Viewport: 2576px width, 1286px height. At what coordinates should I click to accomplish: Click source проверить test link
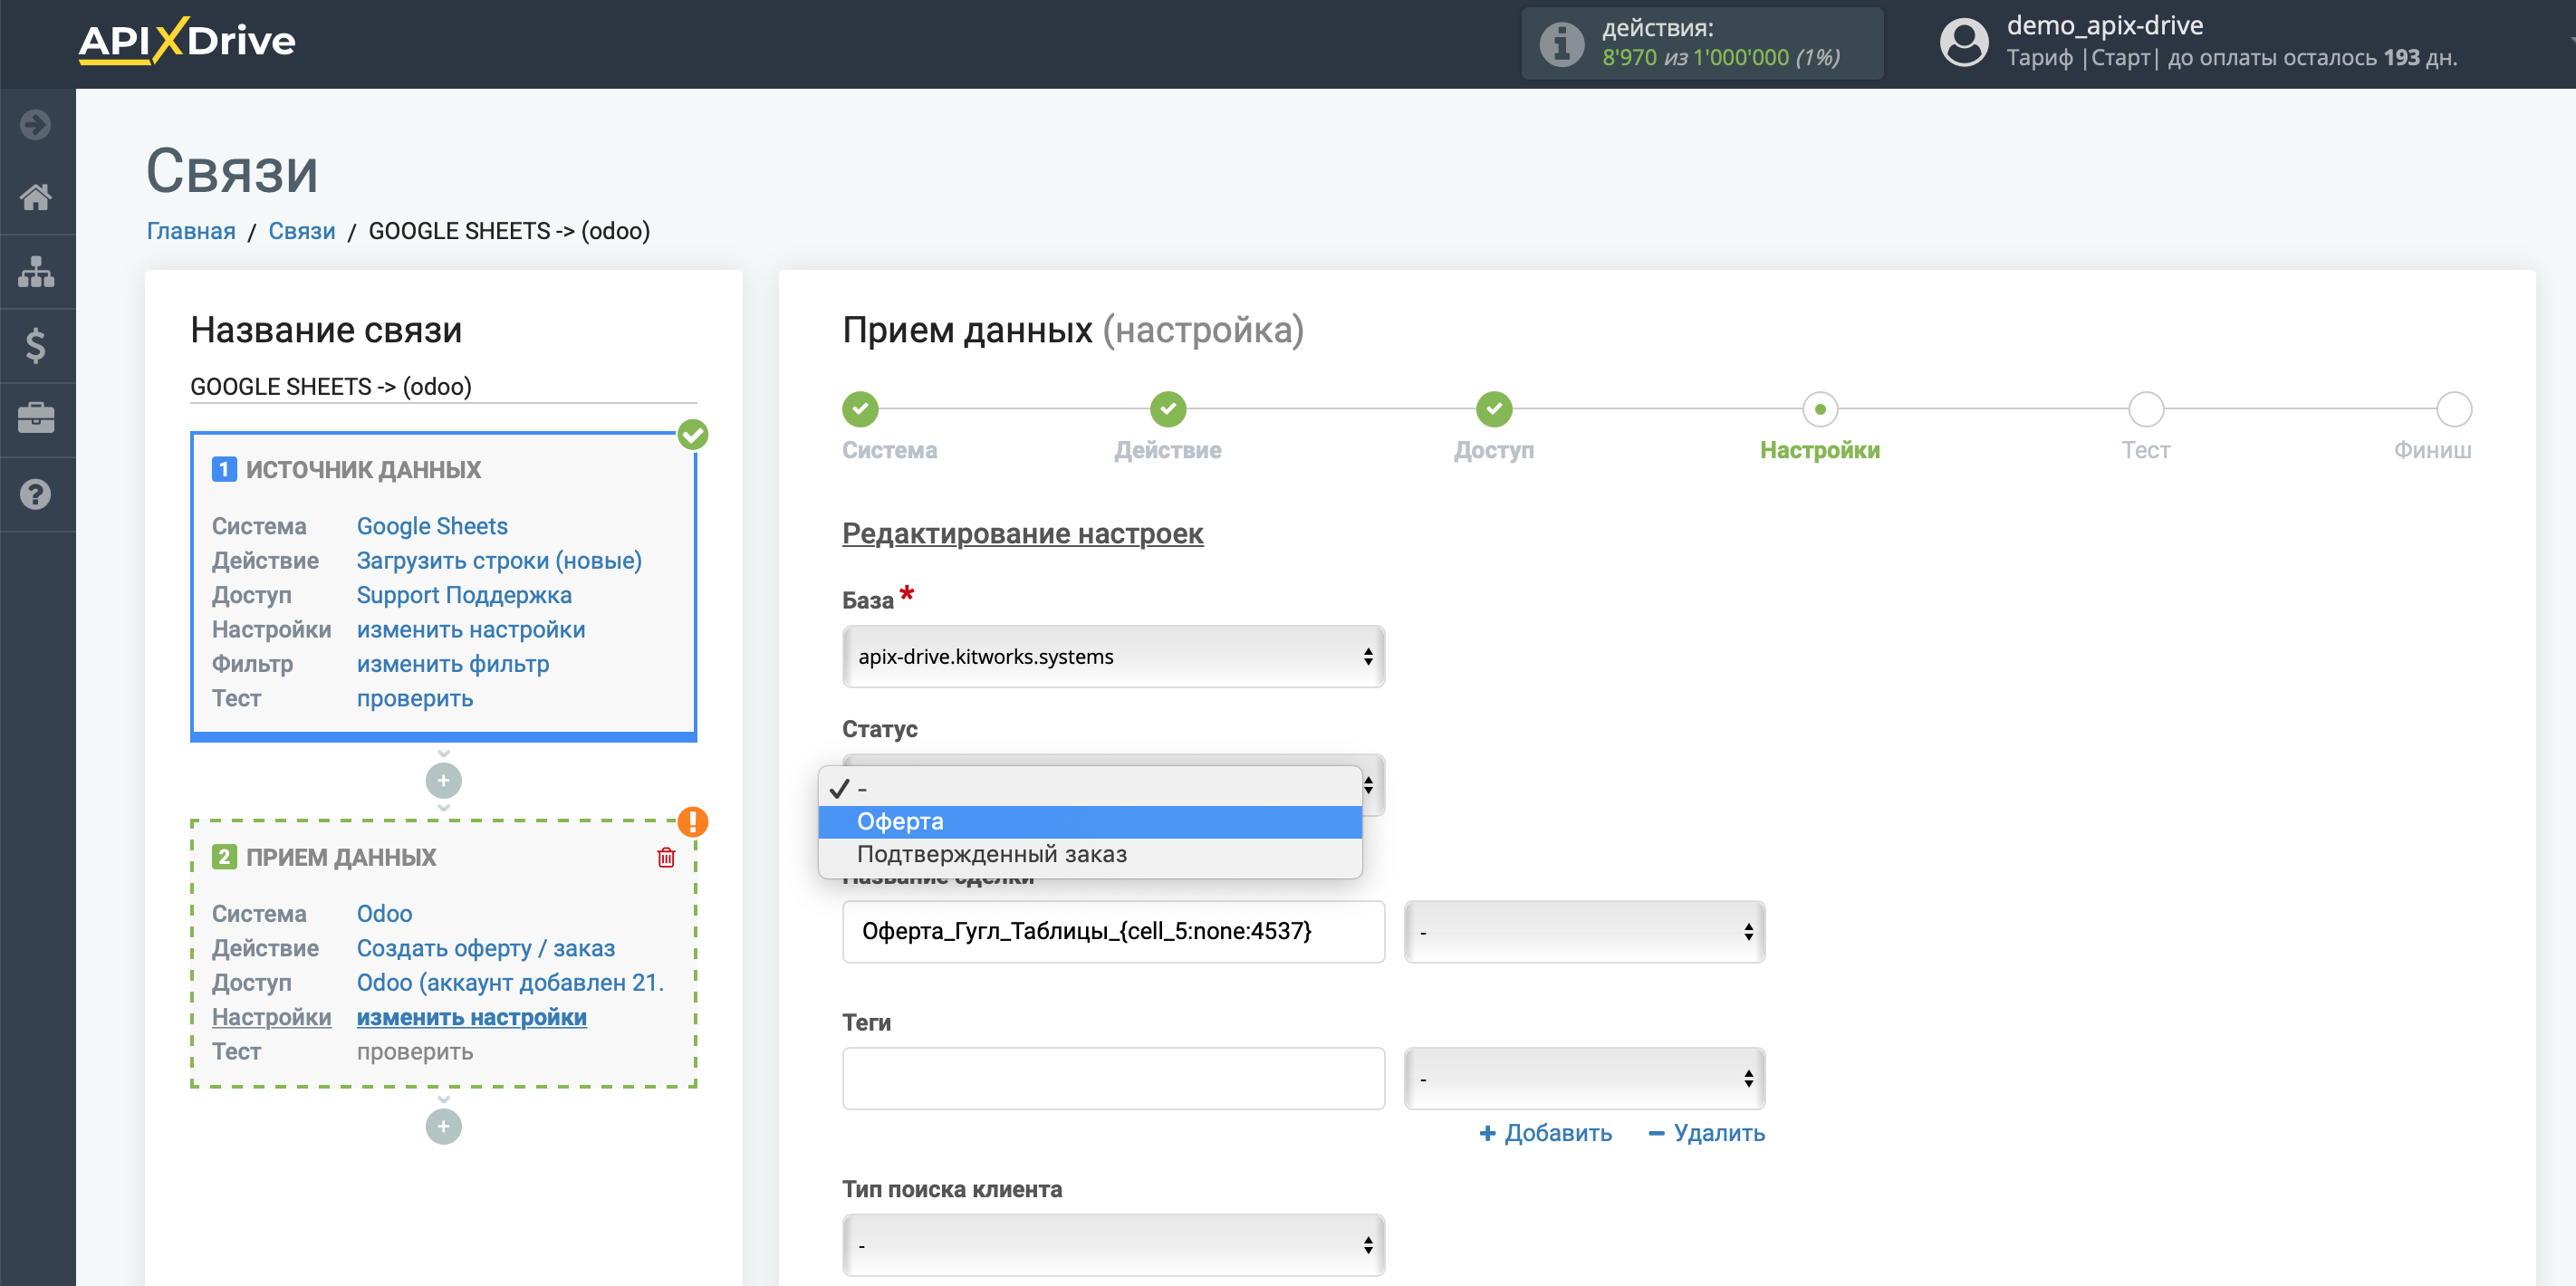[x=415, y=698]
